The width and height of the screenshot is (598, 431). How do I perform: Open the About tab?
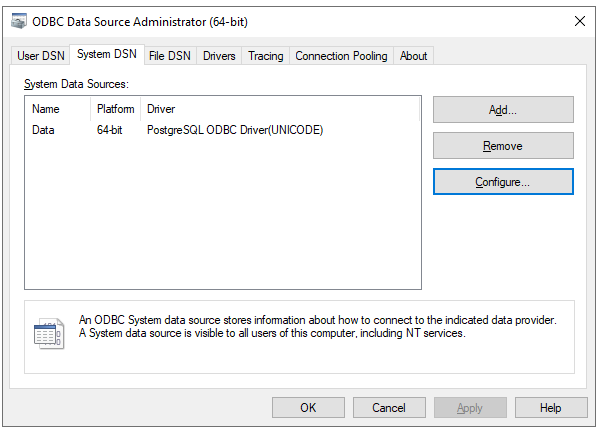tap(413, 56)
